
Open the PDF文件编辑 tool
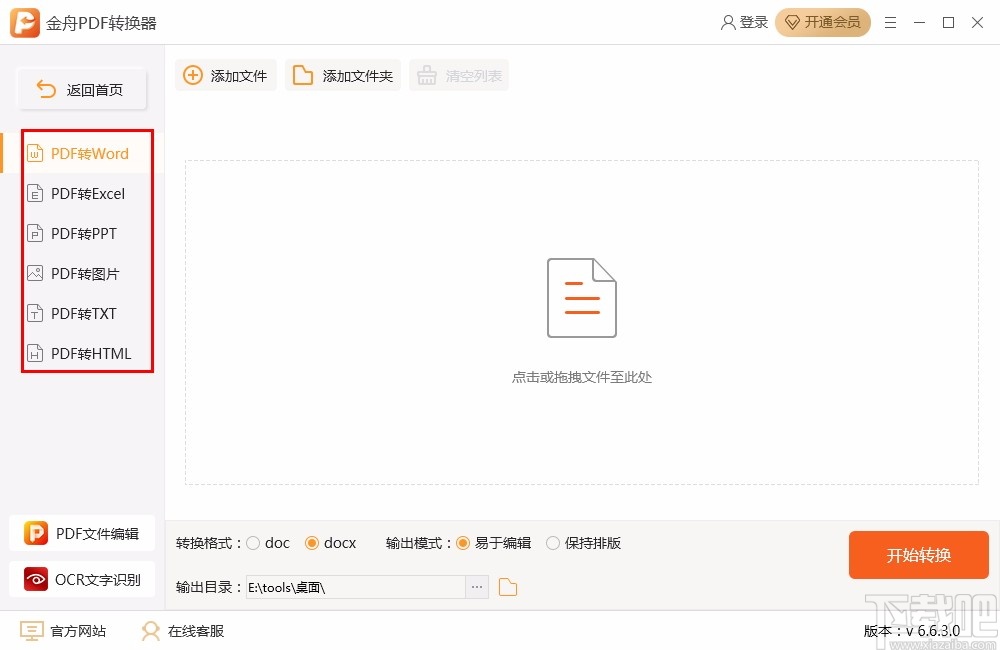pyautogui.click(x=82, y=533)
